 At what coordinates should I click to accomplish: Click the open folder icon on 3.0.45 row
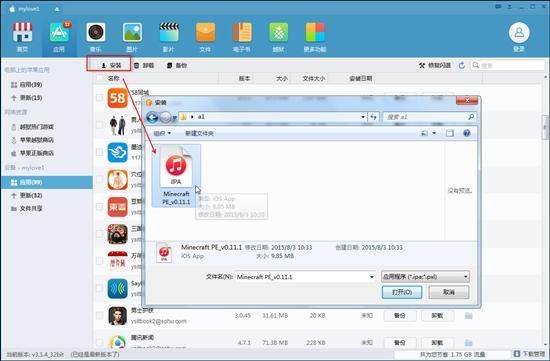coord(468,316)
